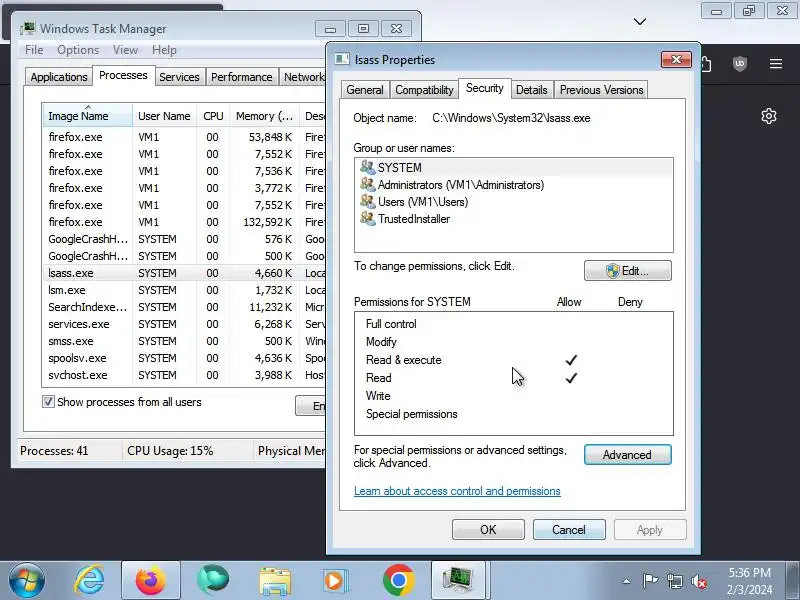The height and width of the screenshot is (600, 800).
Task: Click the Full control permission row
Action: 514,324
